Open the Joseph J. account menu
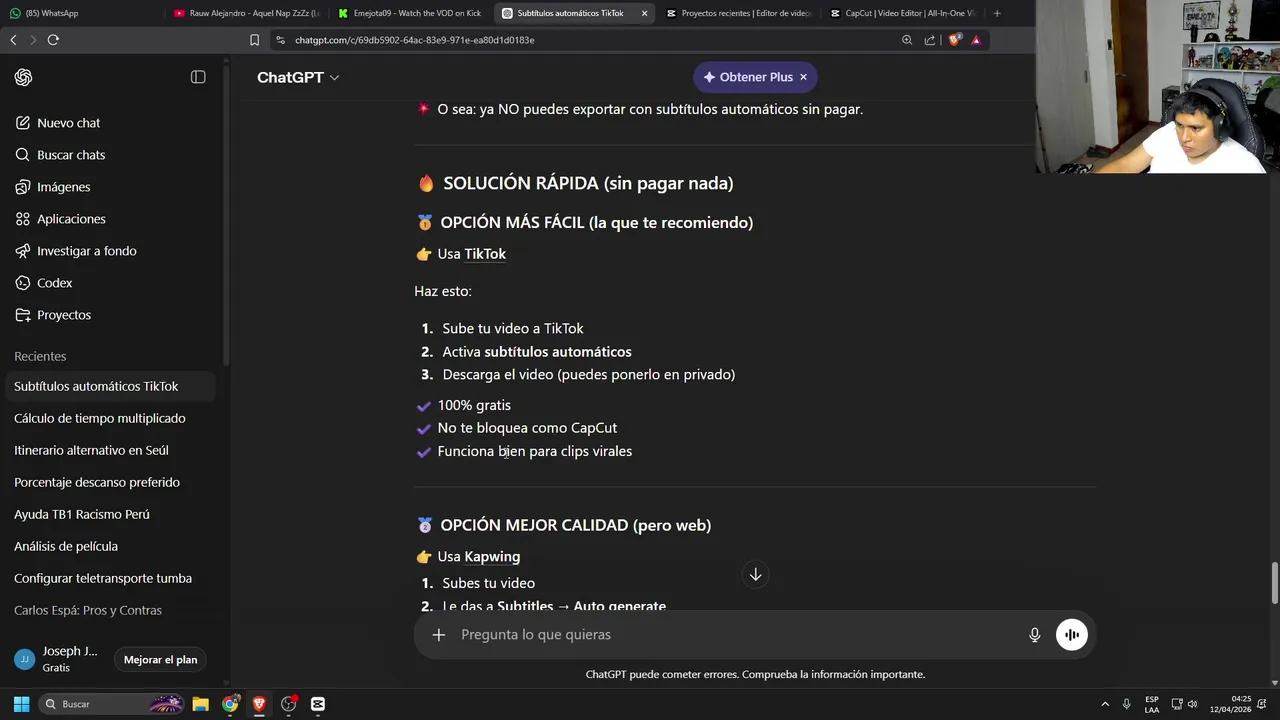This screenshot has width=1280, height=720. [x=58, y=659]
